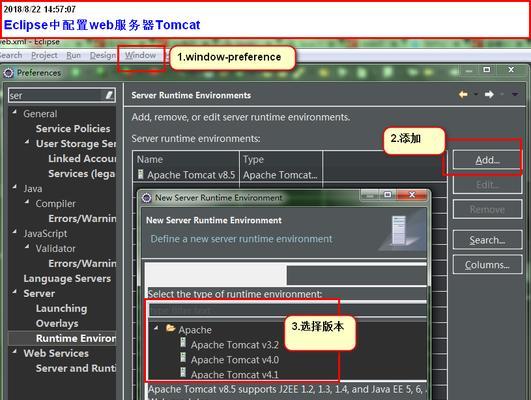Open the back history dropdown arrow
Image resolution: width=531 pixels, height=400 pixels.
point(476,94)
